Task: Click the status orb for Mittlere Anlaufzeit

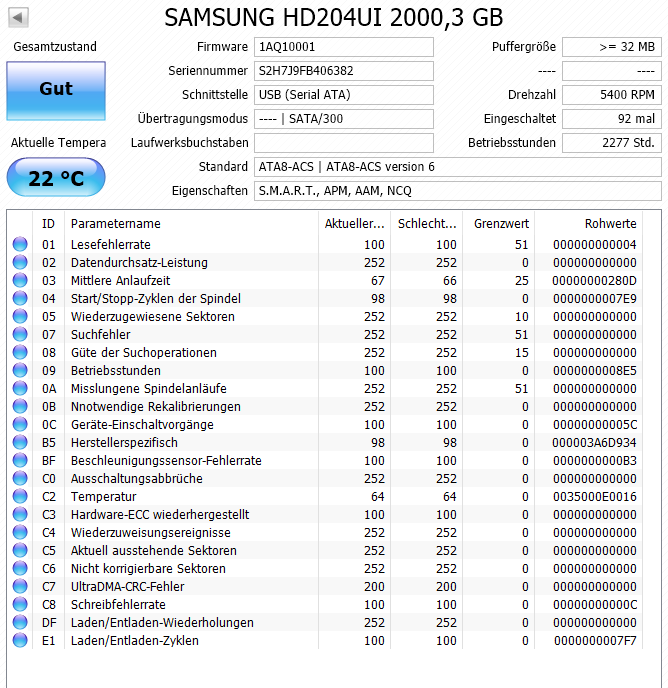Action: [x=20, y=280]
